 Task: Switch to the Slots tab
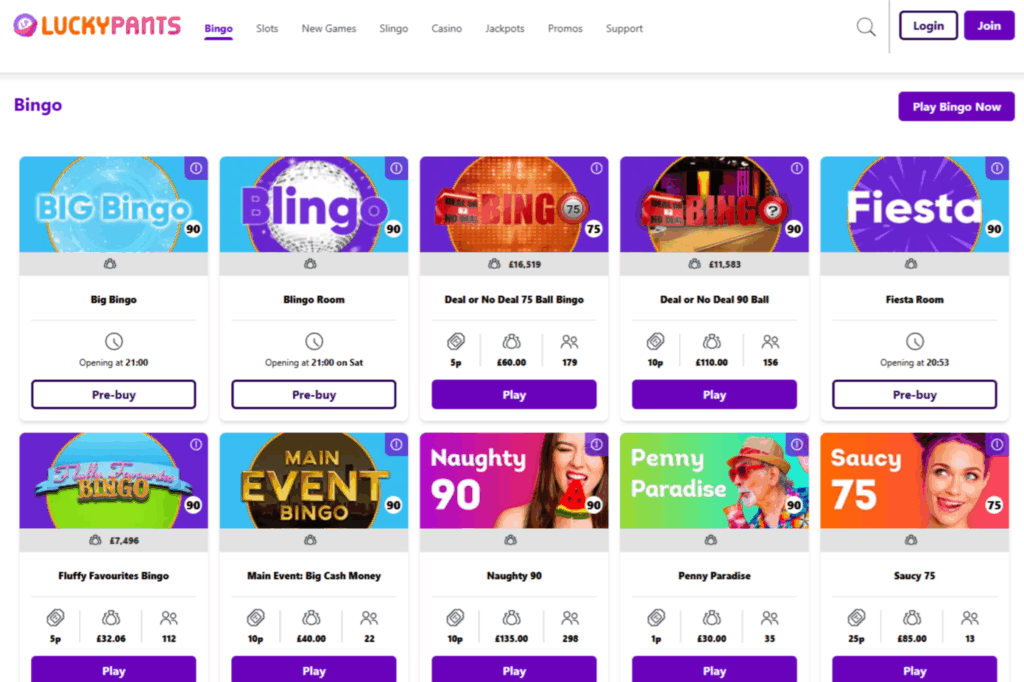267,28
